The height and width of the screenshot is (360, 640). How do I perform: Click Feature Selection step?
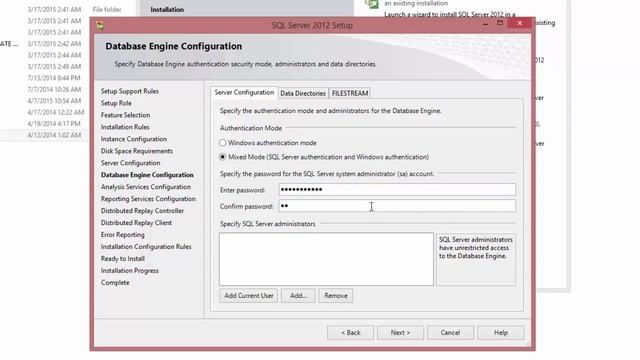click(x=125, y=115)
